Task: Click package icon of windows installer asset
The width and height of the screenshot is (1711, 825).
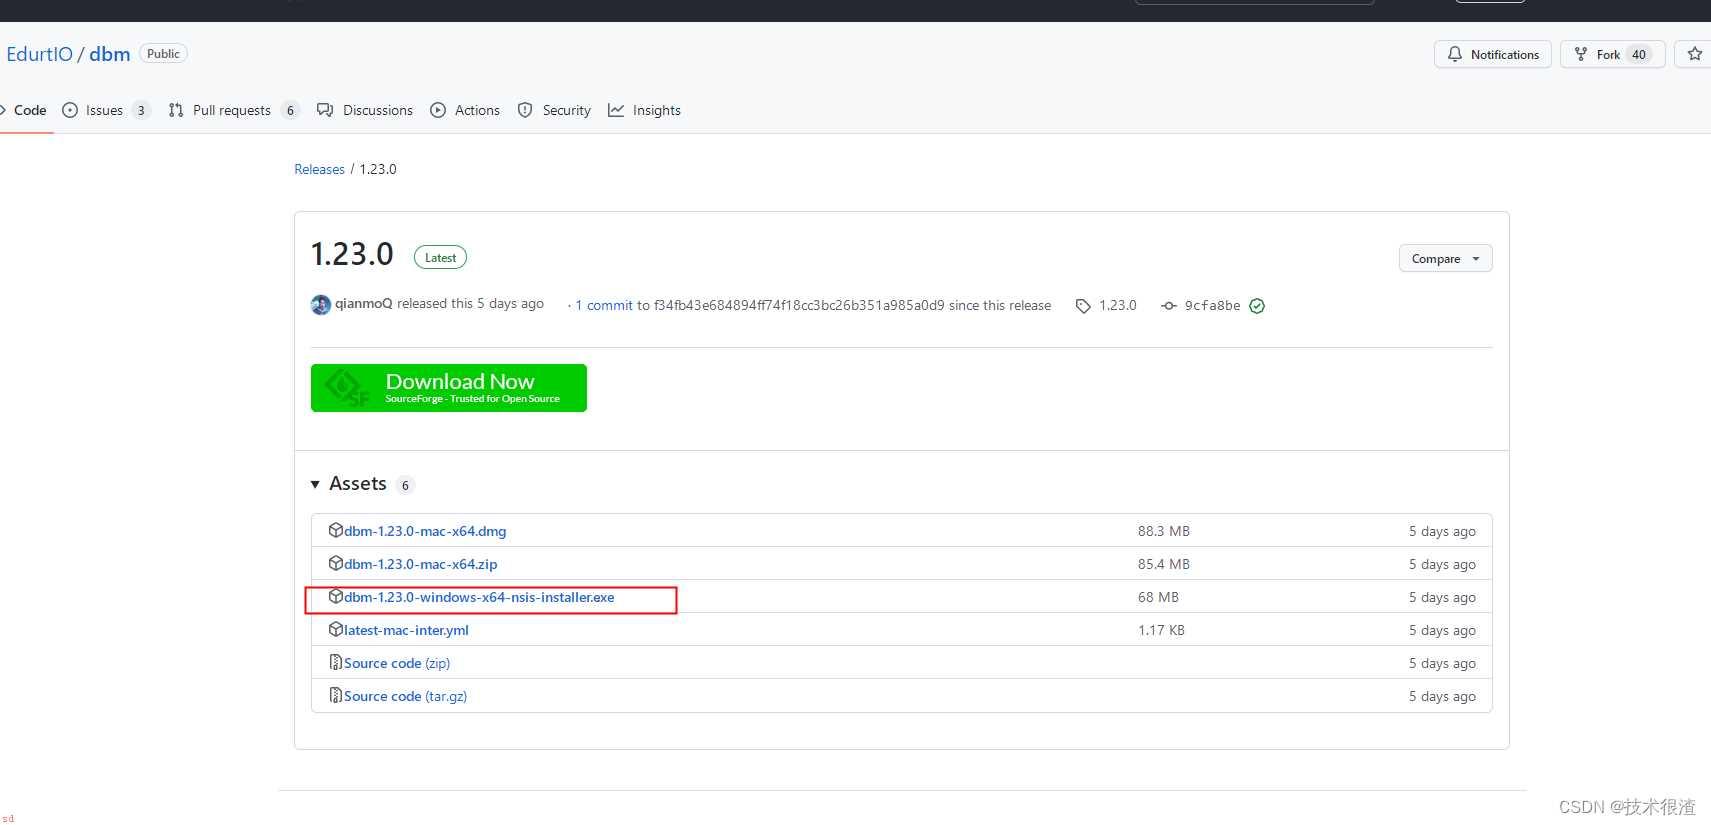Action: [x=336, y=596]
